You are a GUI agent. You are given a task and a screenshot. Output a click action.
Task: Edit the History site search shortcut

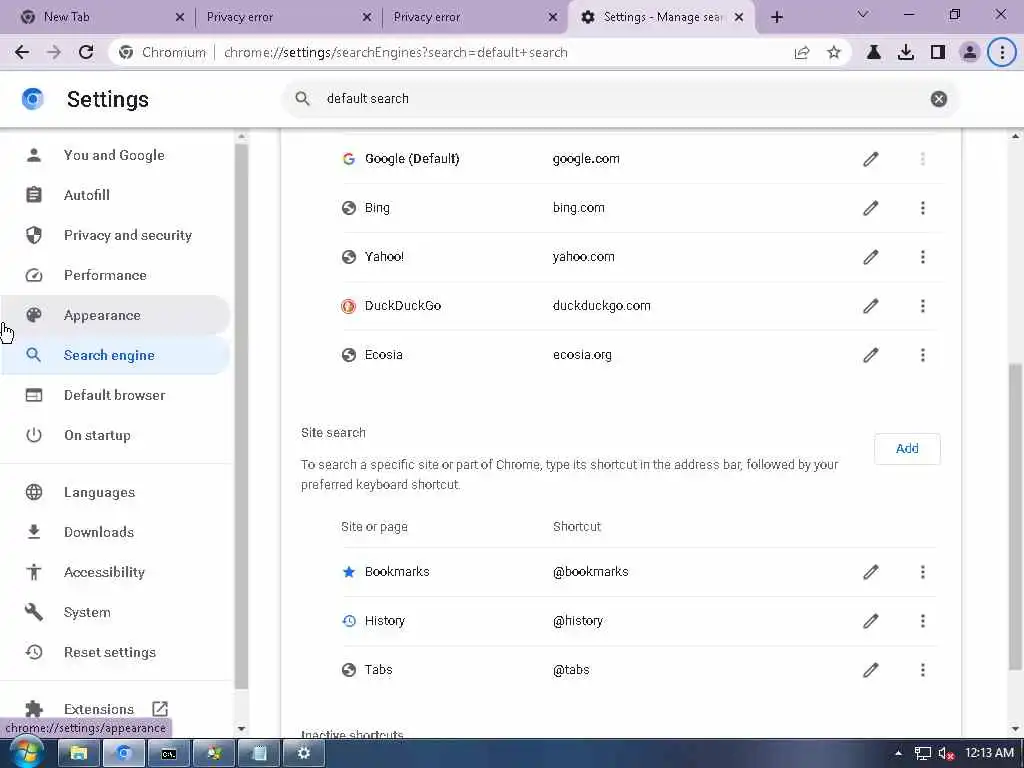click(x=871, y=620)
